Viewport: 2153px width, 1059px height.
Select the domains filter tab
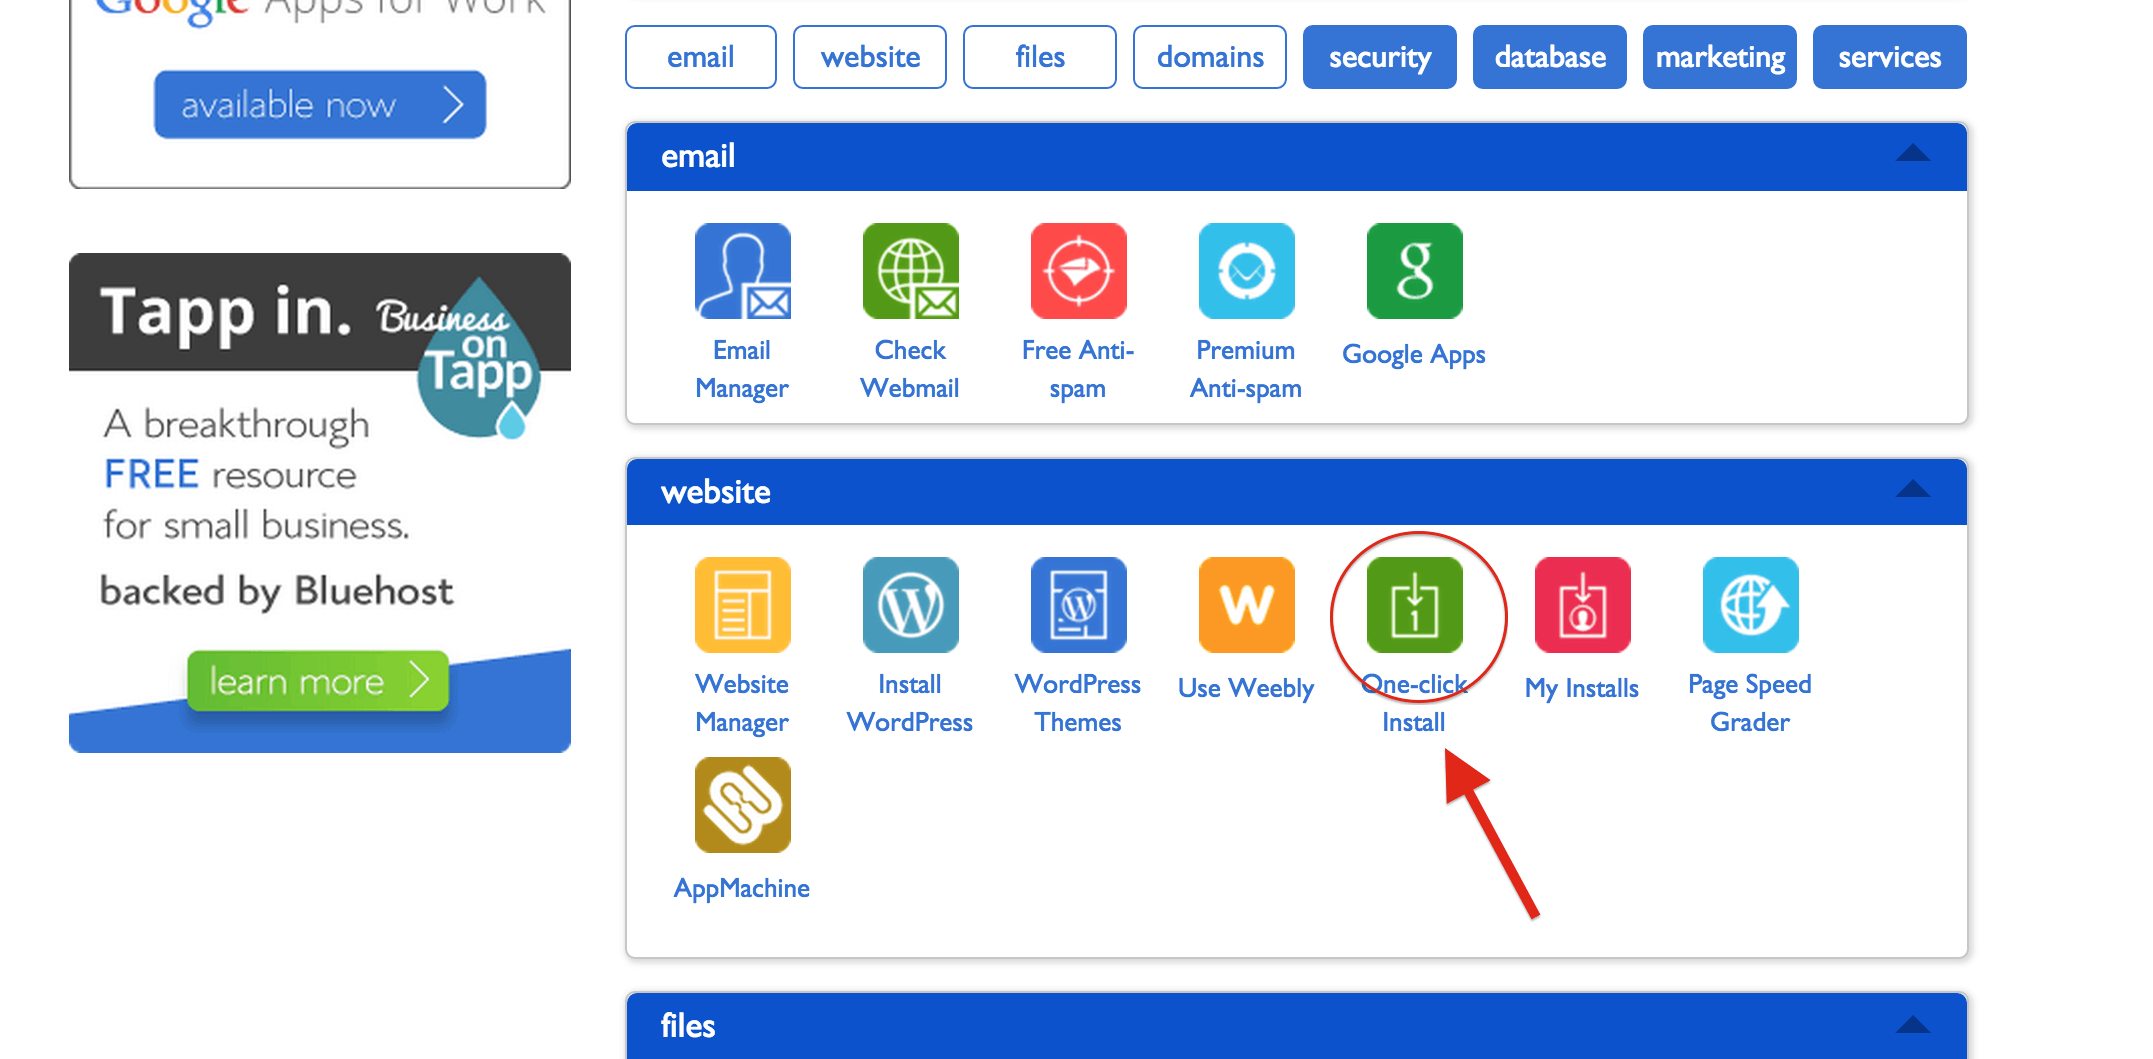[1210, 57]
